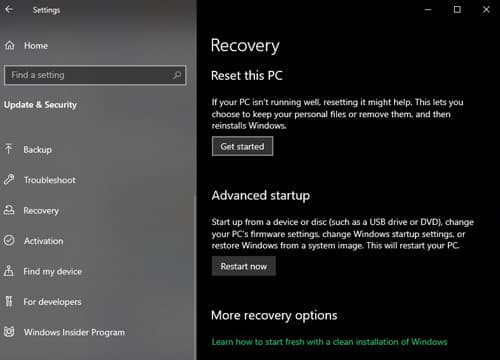Screen dimensions: 500x360
Task: Maximize the Settings window
Action: pyautogui.click(x=457, y=10)
